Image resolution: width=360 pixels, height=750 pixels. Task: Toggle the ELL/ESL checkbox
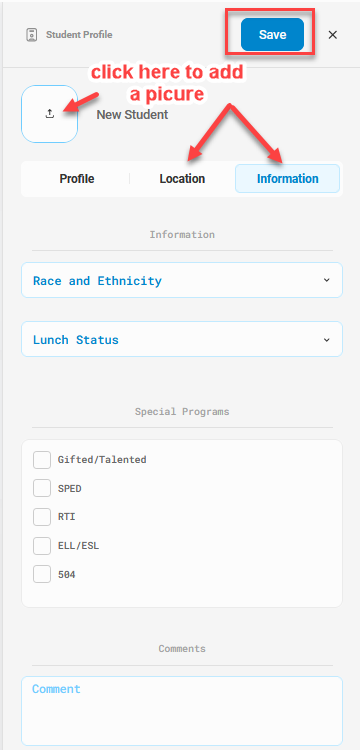pyautogui.click(x=42, y=546)
